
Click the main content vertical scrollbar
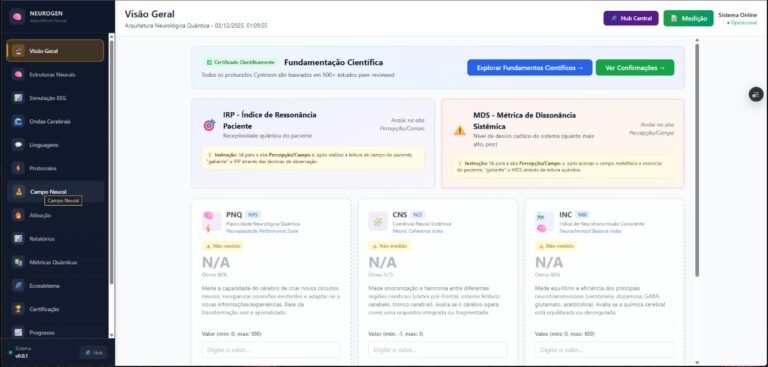pos(696,159)
